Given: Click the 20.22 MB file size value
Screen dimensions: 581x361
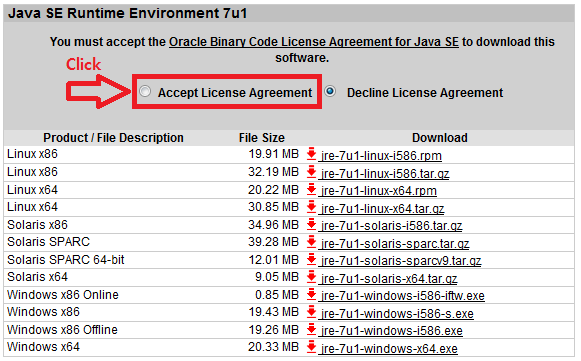Looking at the screenshot, I should (x=273, y=190).
